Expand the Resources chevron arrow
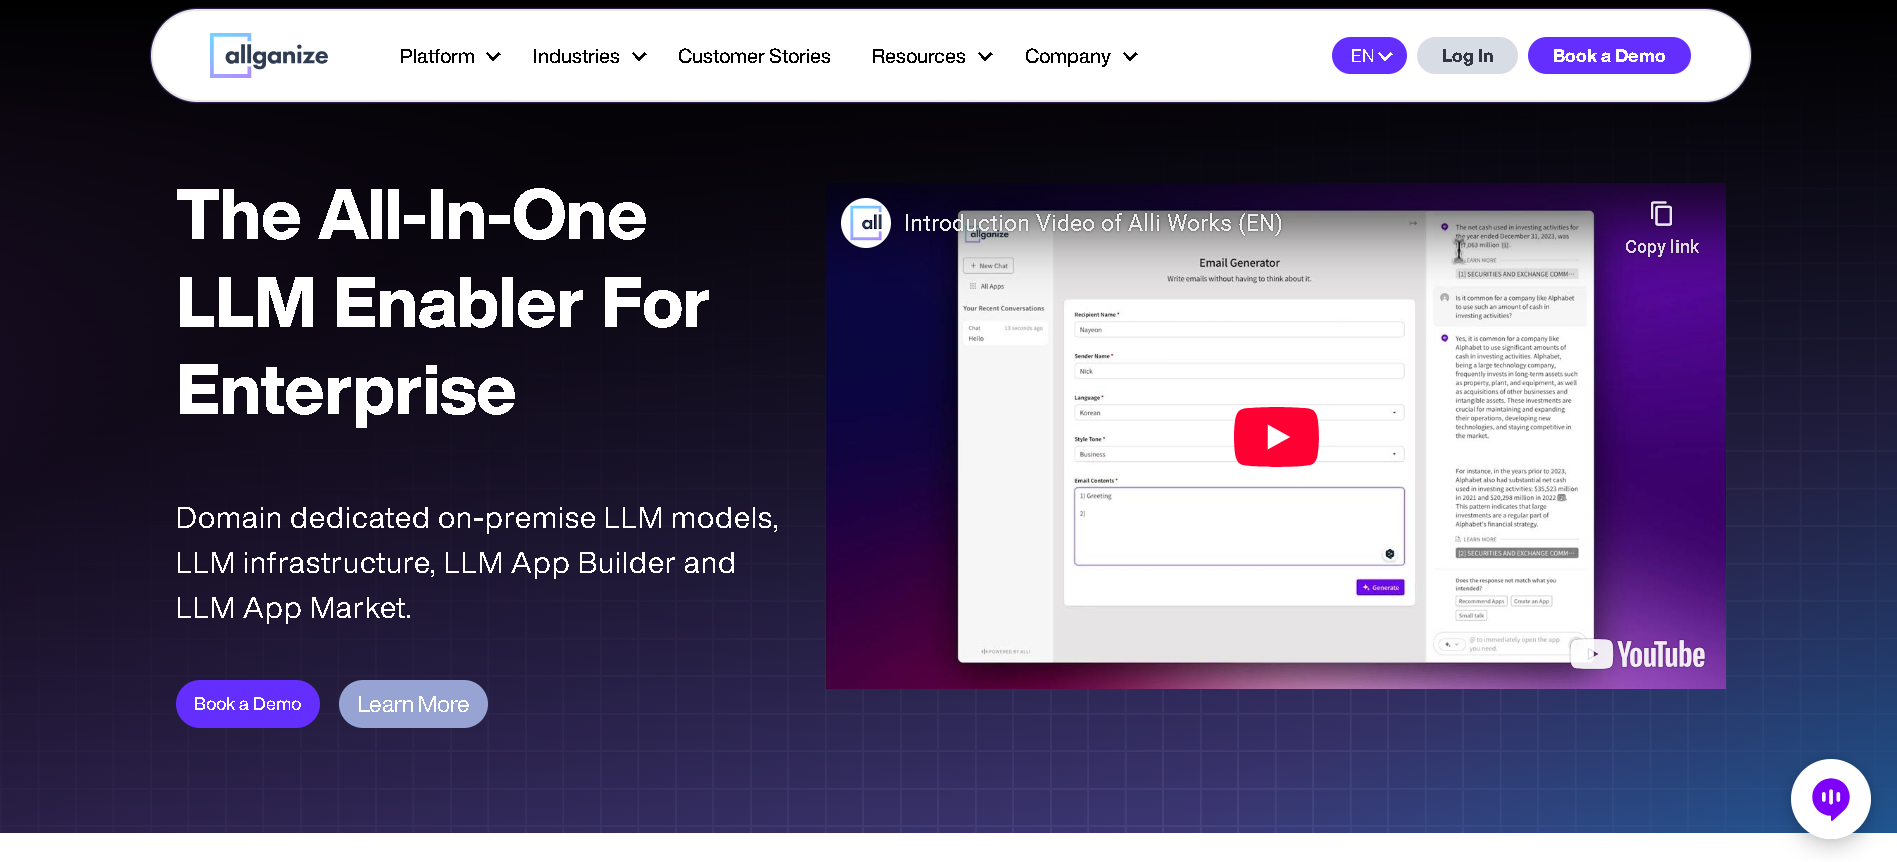 tap(985, 57)
